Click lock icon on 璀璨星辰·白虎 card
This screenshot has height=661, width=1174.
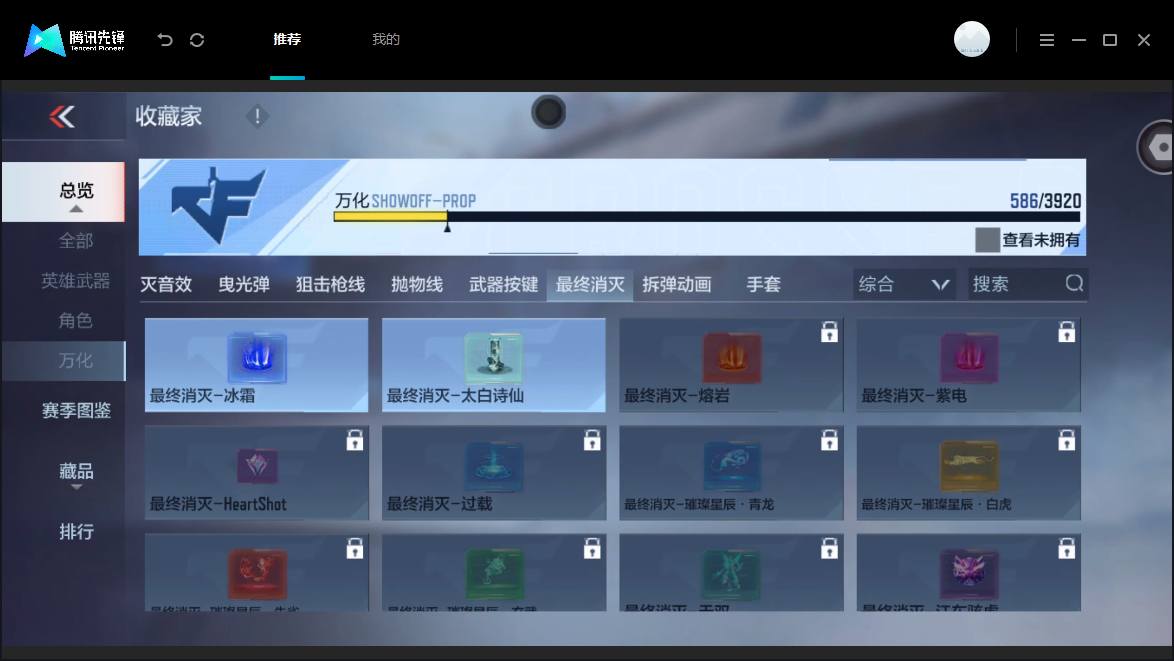[1066, 440]
